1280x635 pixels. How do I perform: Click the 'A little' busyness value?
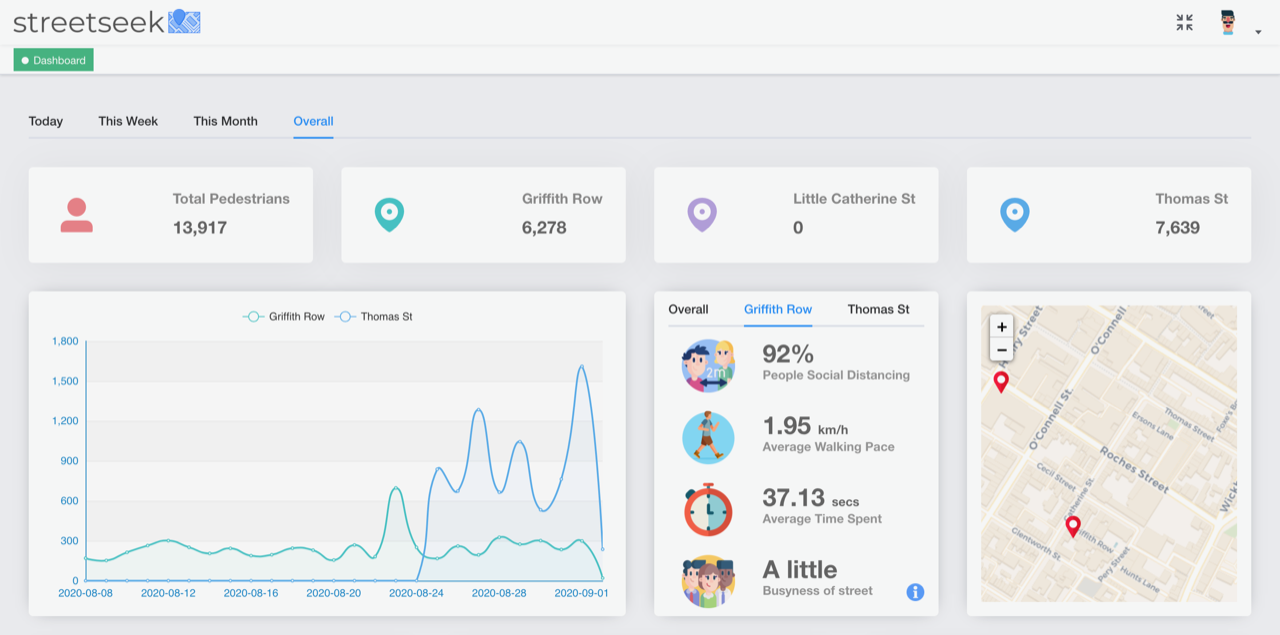(800, 570)
